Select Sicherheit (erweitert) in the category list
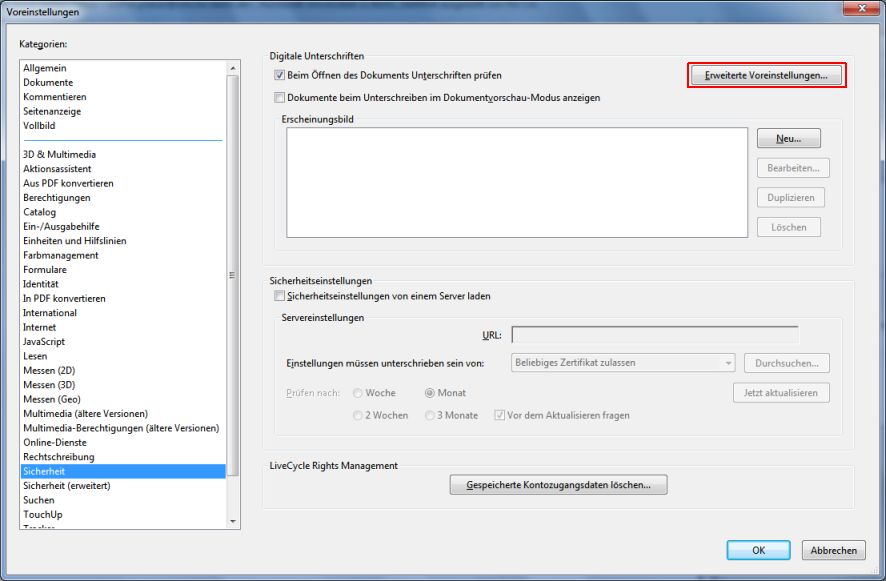The height and width of the screenshot is (581, 886). point(66,485)
